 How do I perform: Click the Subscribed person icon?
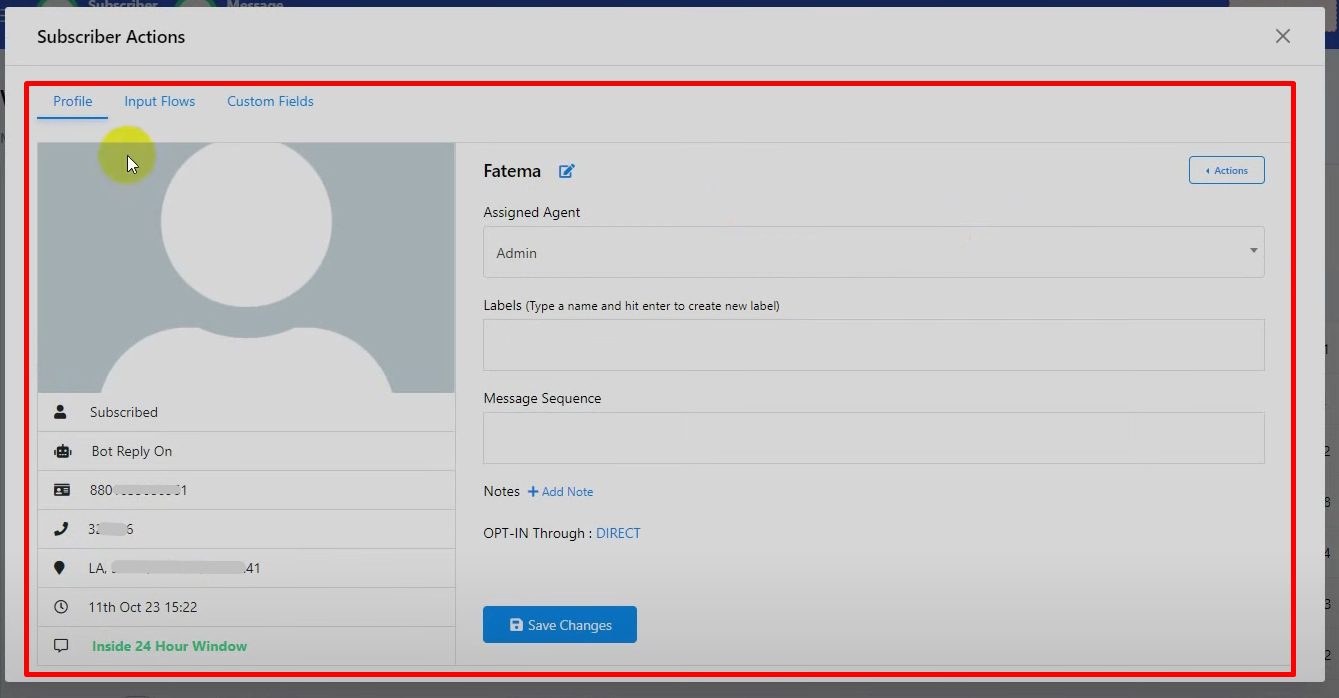tap(61, 412)
